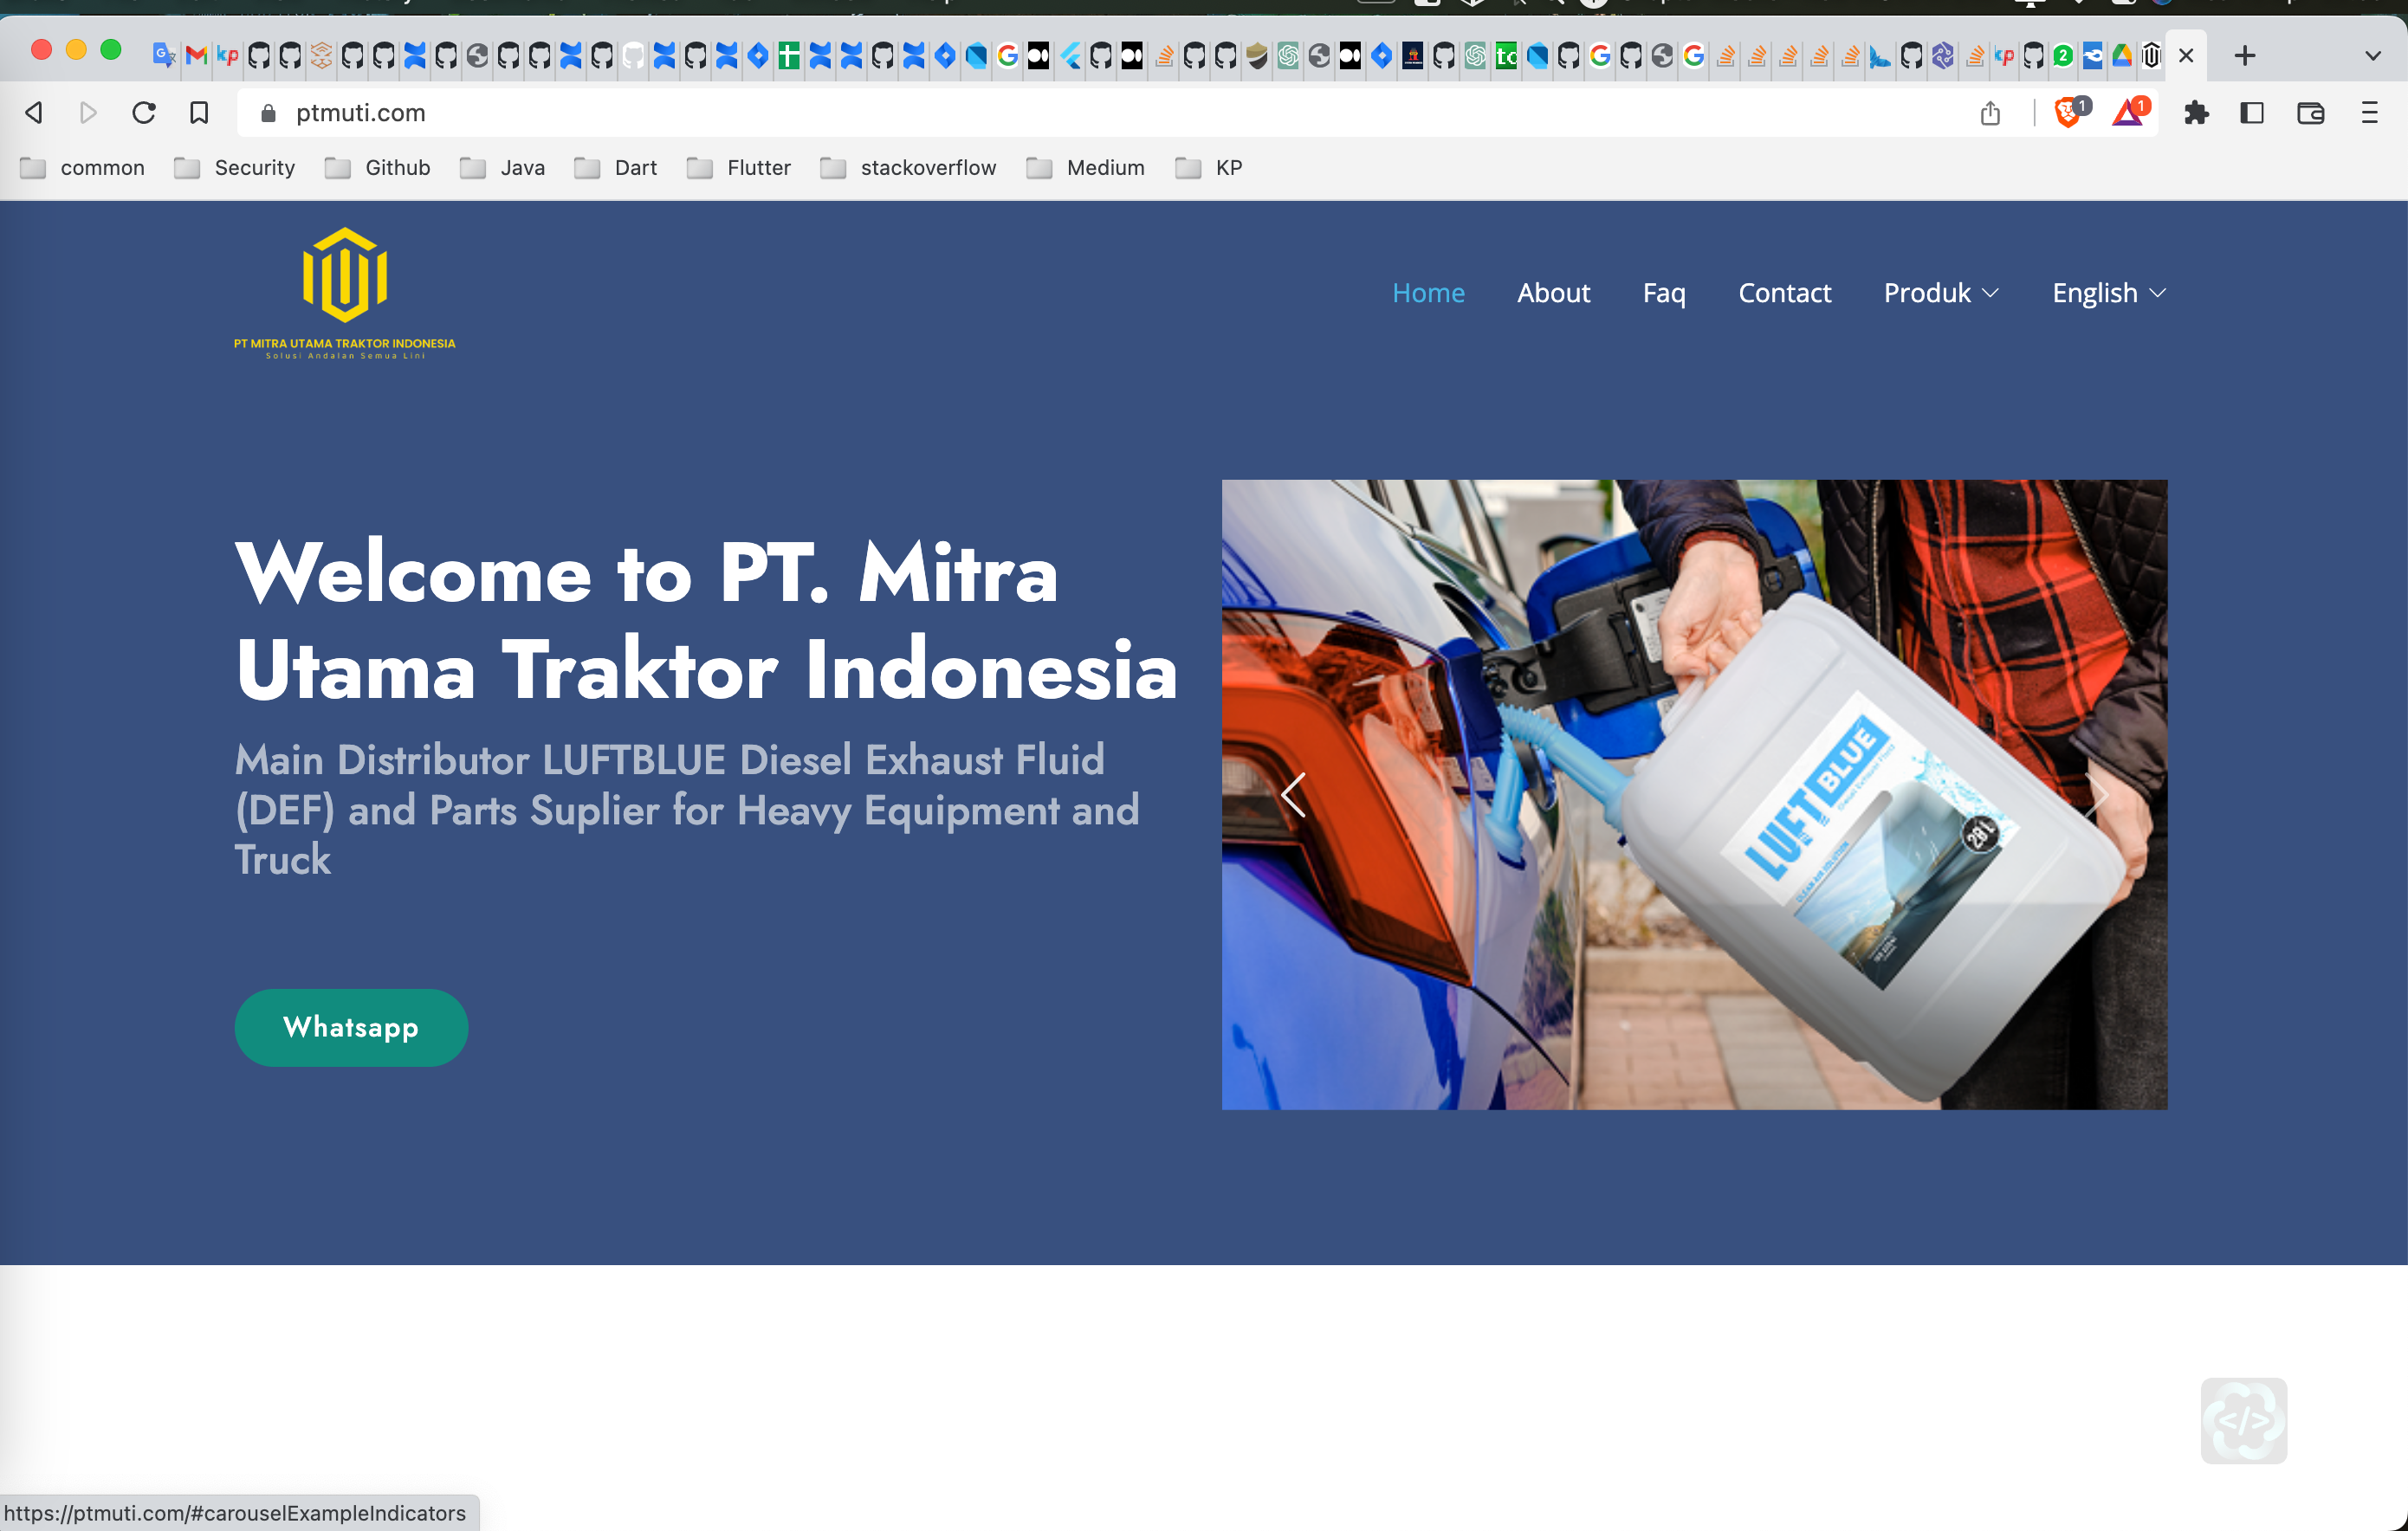Viewport: 2408px width, 1531px height.
Task: Open the Faq nav link
Action: tap(1664, 293)
